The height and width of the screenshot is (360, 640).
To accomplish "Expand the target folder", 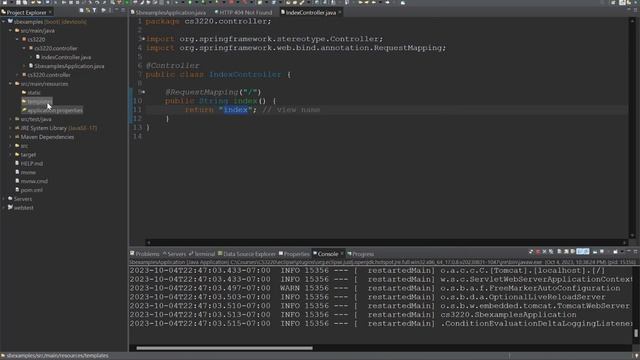I will point(11,155).
